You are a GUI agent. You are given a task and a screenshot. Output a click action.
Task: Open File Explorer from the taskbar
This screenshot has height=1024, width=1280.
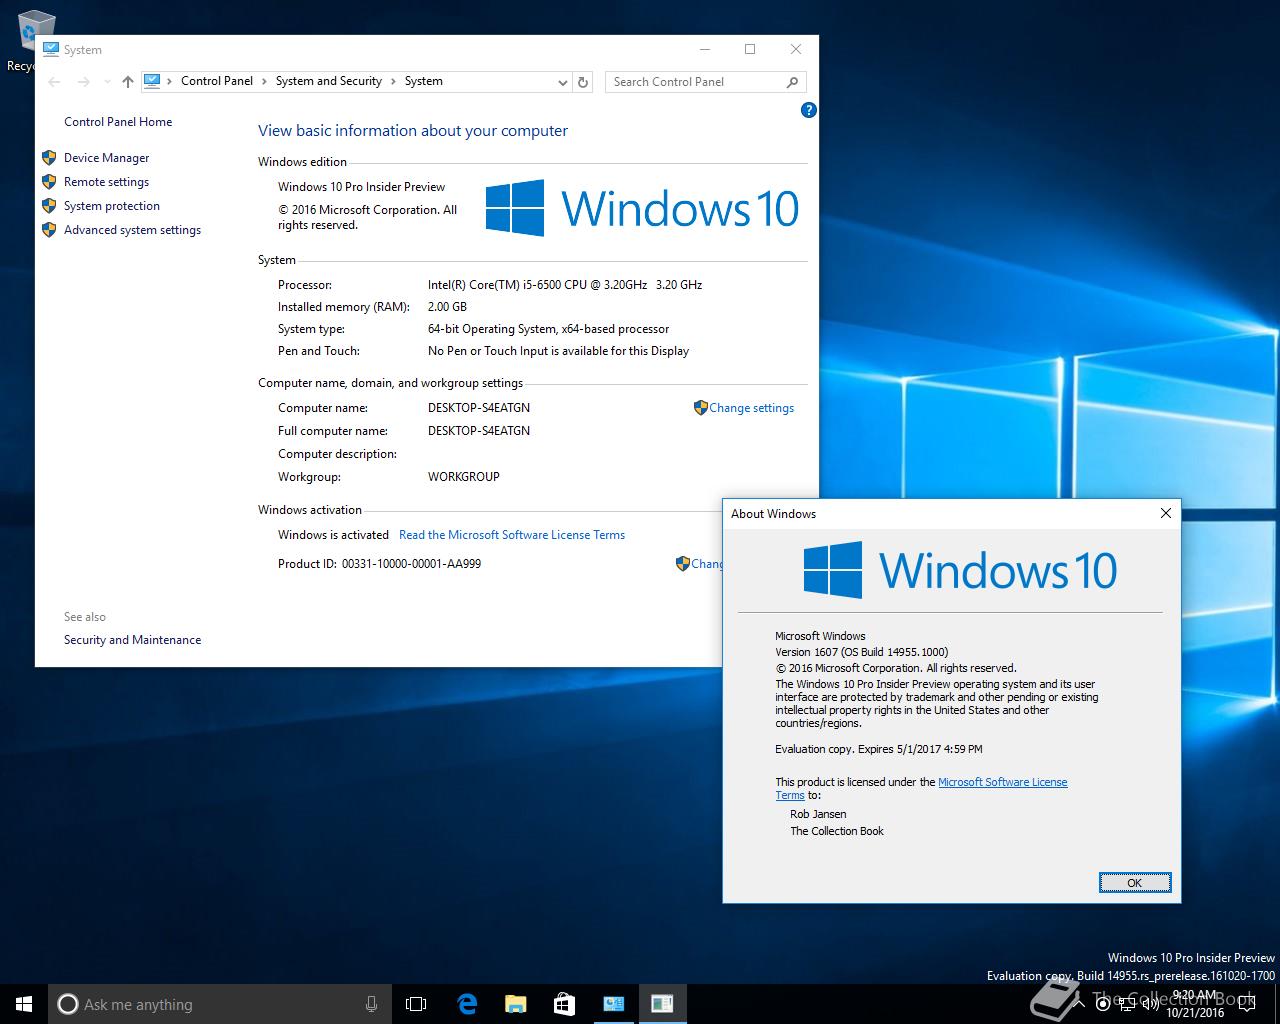pyautogui.click(x=515, y=1004)
